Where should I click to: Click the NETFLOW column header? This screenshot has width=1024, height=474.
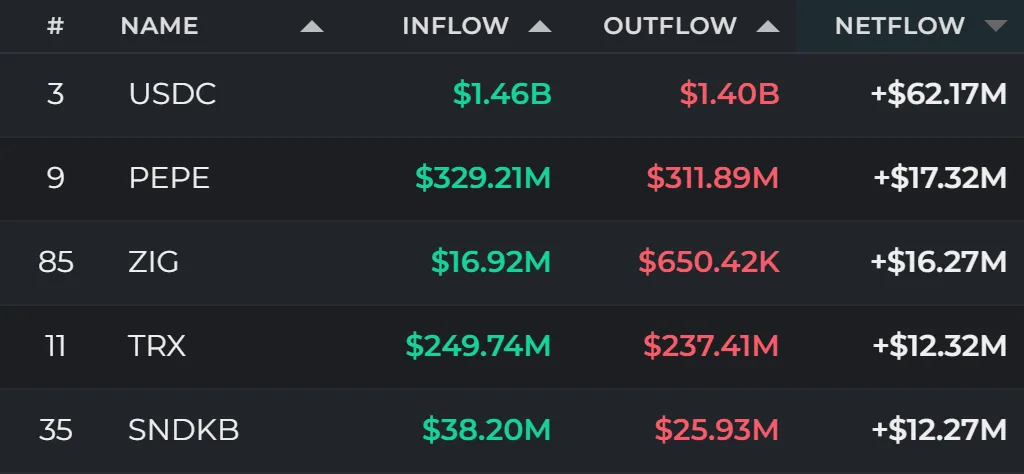coord(899,26)
